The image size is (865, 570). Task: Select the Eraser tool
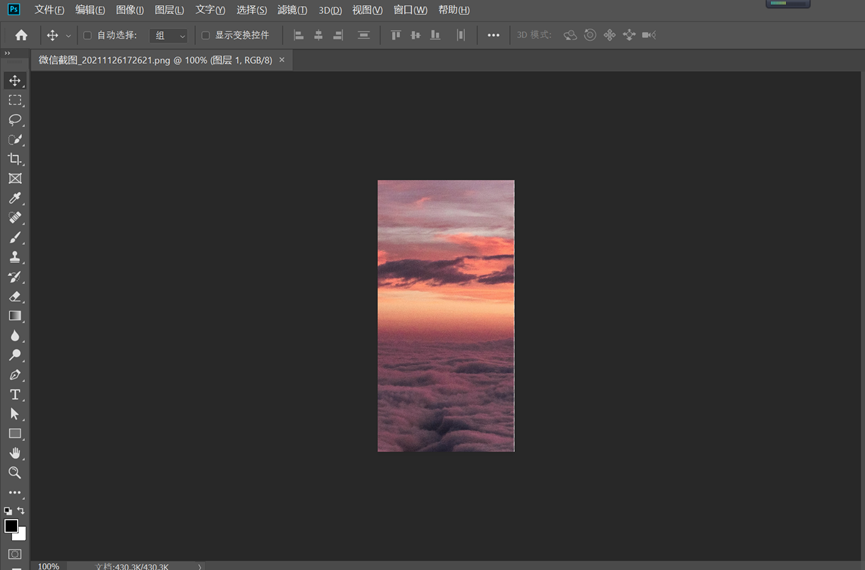point(15,296)
